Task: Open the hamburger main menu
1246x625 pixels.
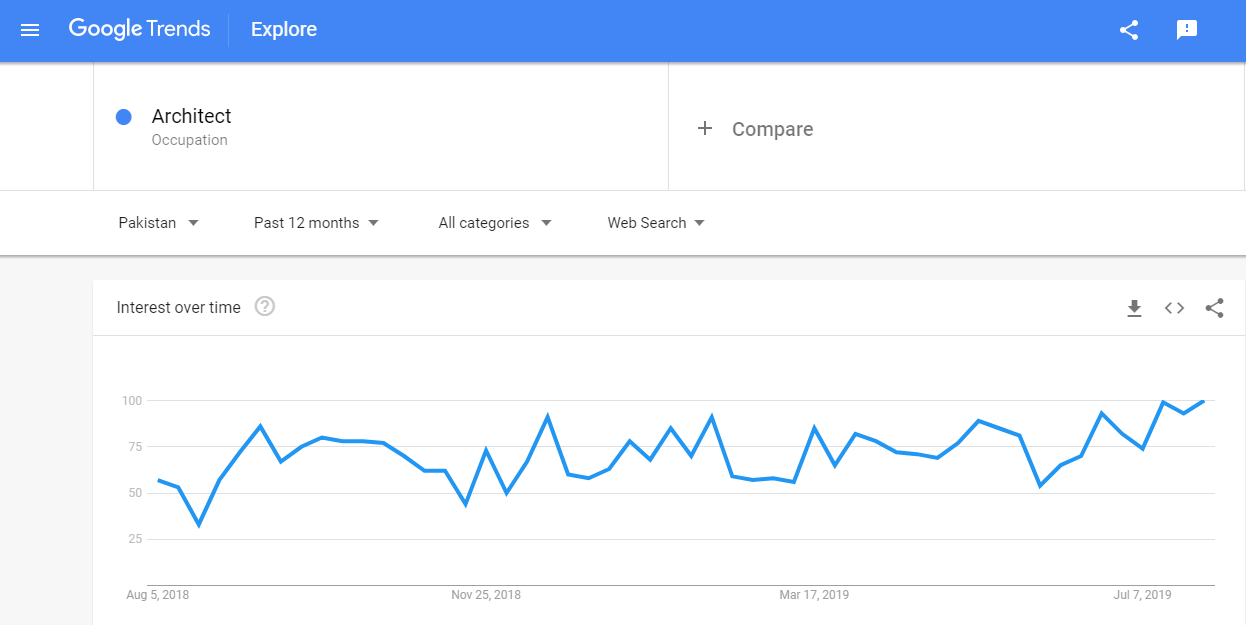Action: 30,30
